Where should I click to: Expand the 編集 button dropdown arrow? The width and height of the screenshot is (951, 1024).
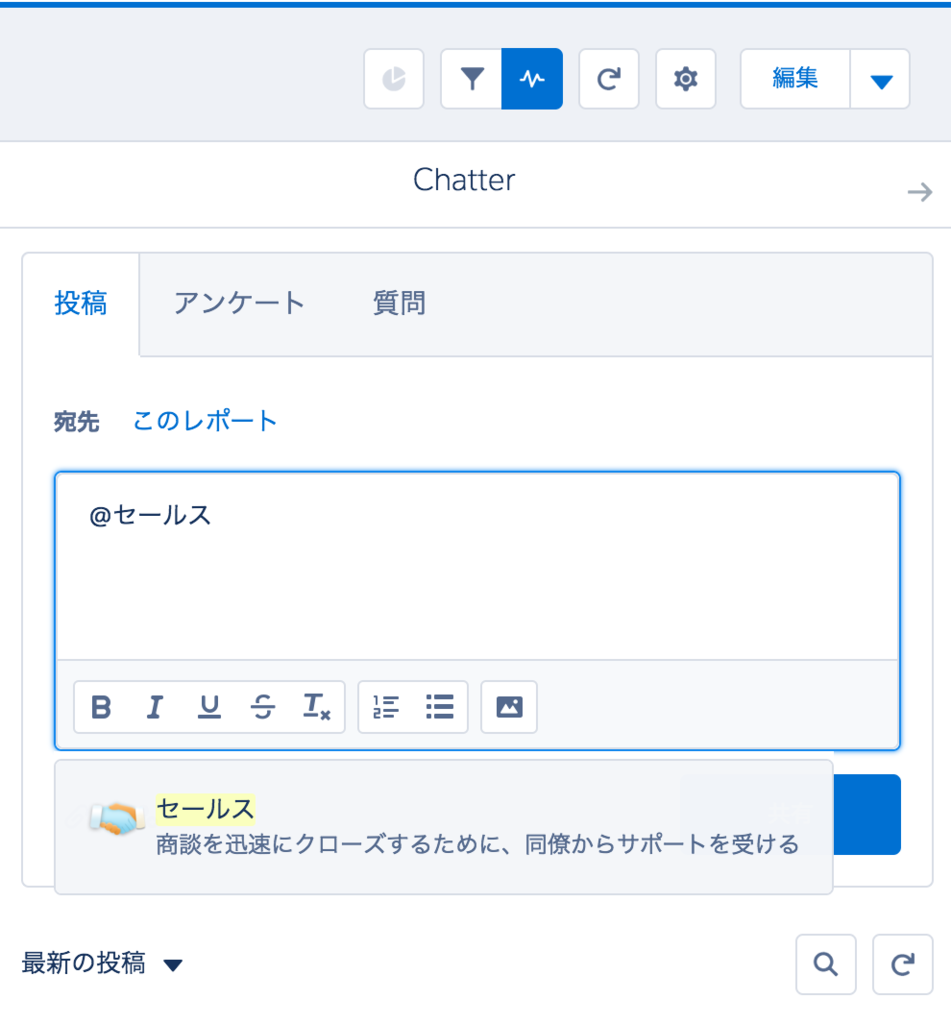(880, 78)
